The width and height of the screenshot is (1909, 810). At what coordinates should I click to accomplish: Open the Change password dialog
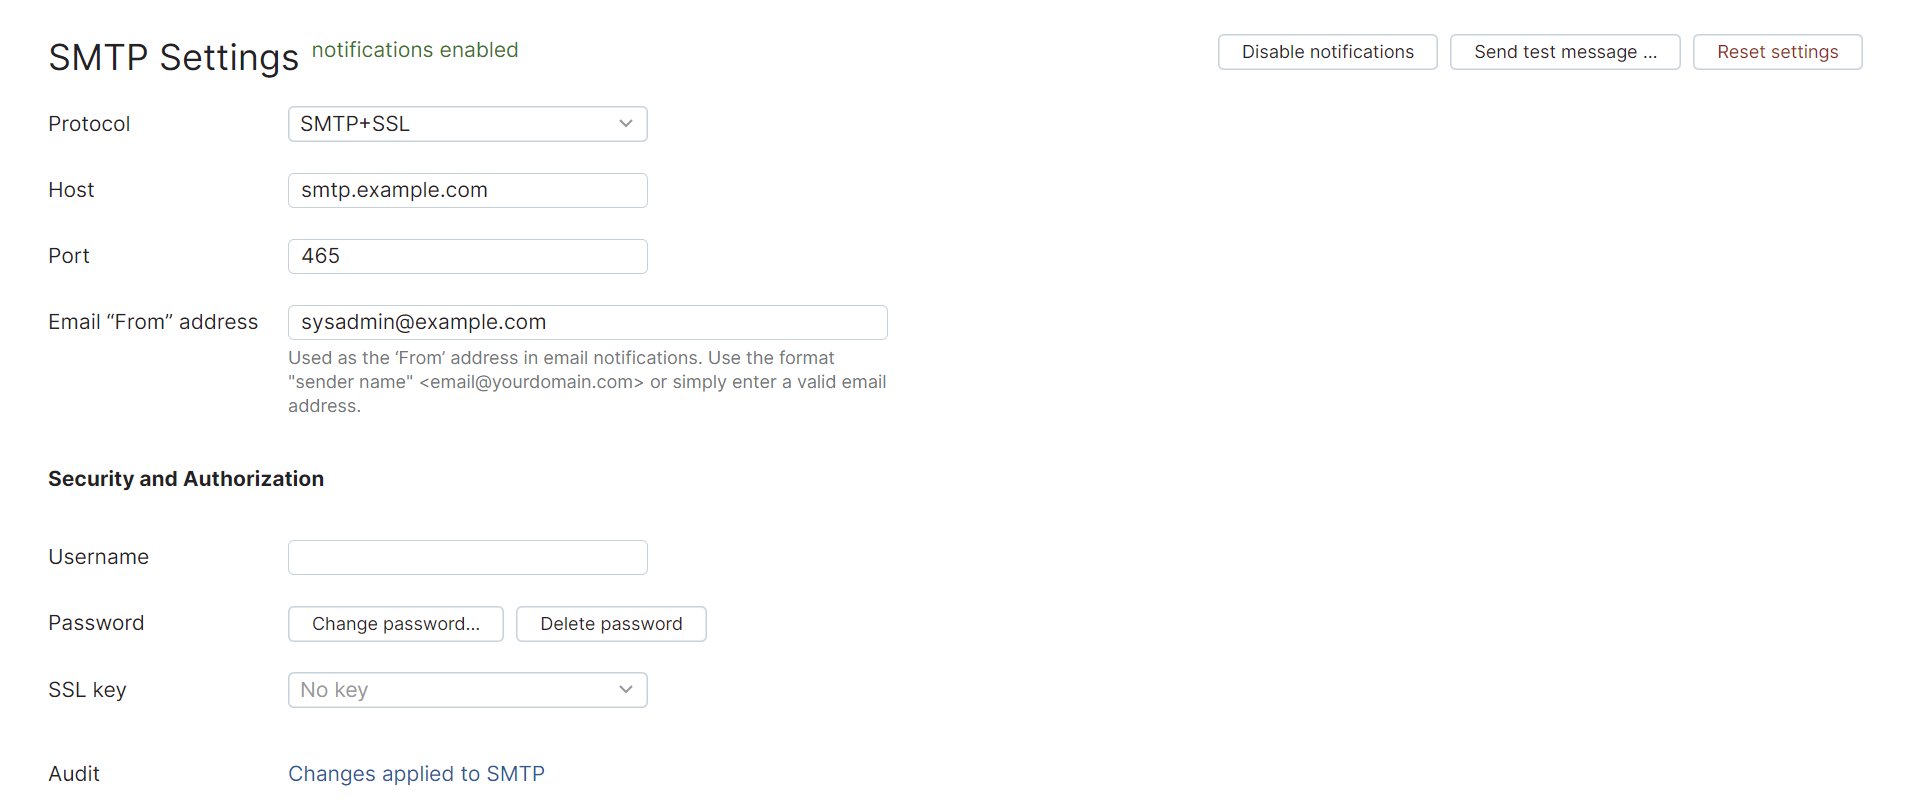(x=395, y=623)
